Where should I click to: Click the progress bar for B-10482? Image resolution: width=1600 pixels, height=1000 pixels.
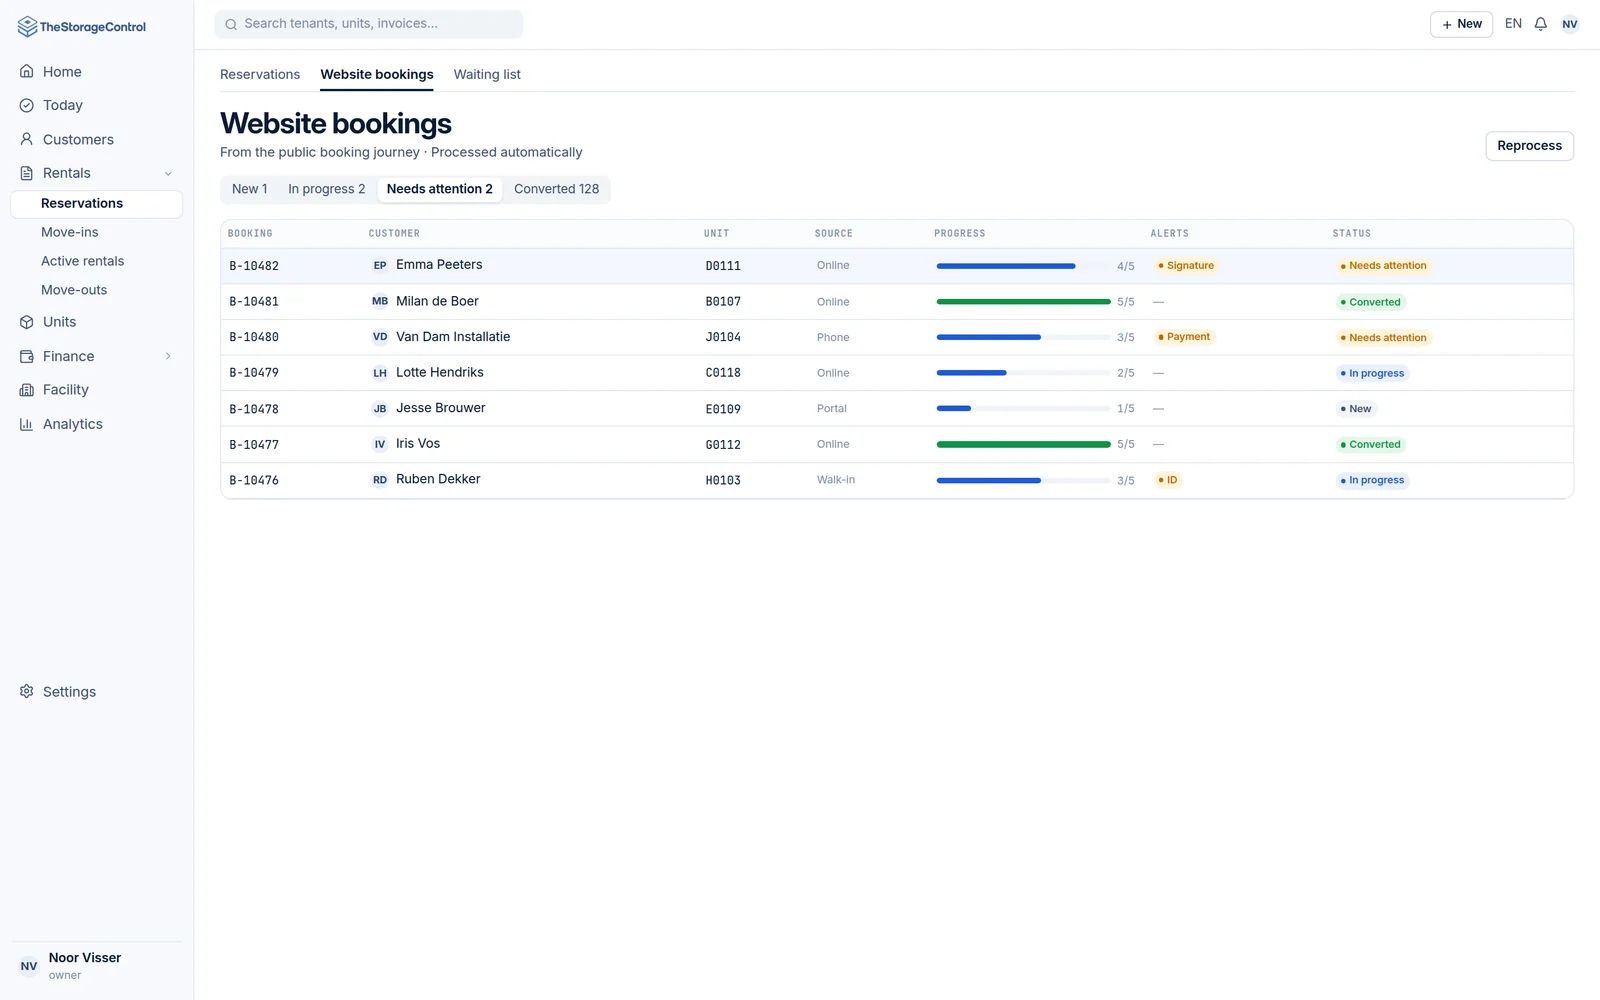1023,266
